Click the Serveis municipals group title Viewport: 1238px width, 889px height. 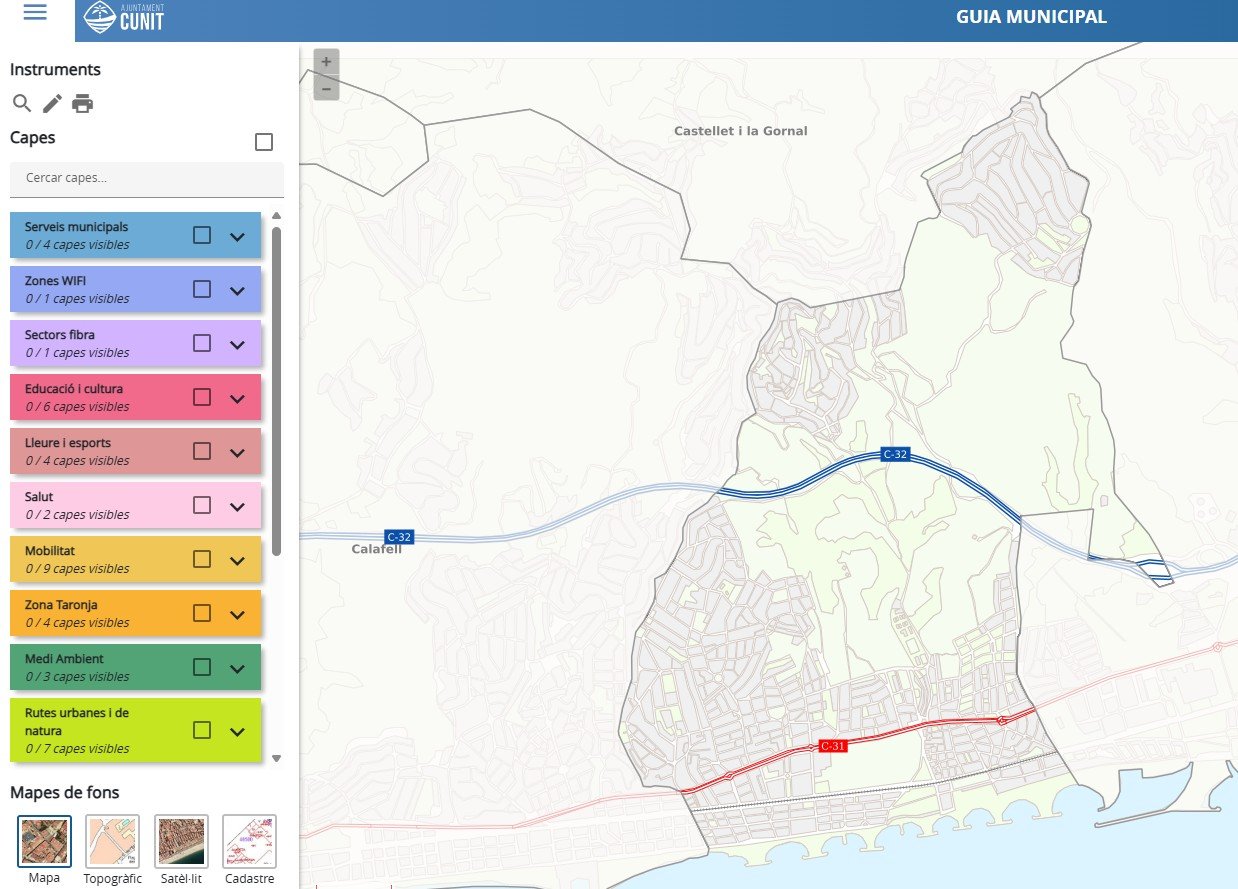tap(76, 227)
